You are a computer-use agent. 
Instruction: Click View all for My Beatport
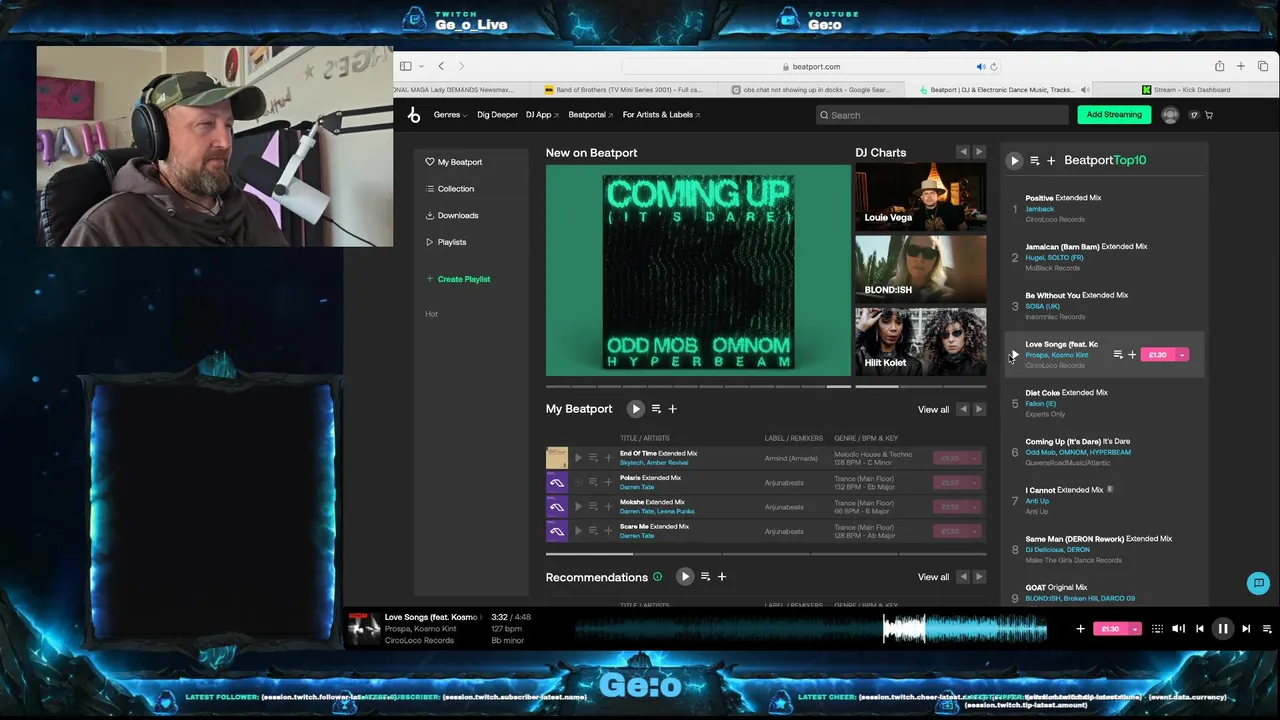(933, 409)
